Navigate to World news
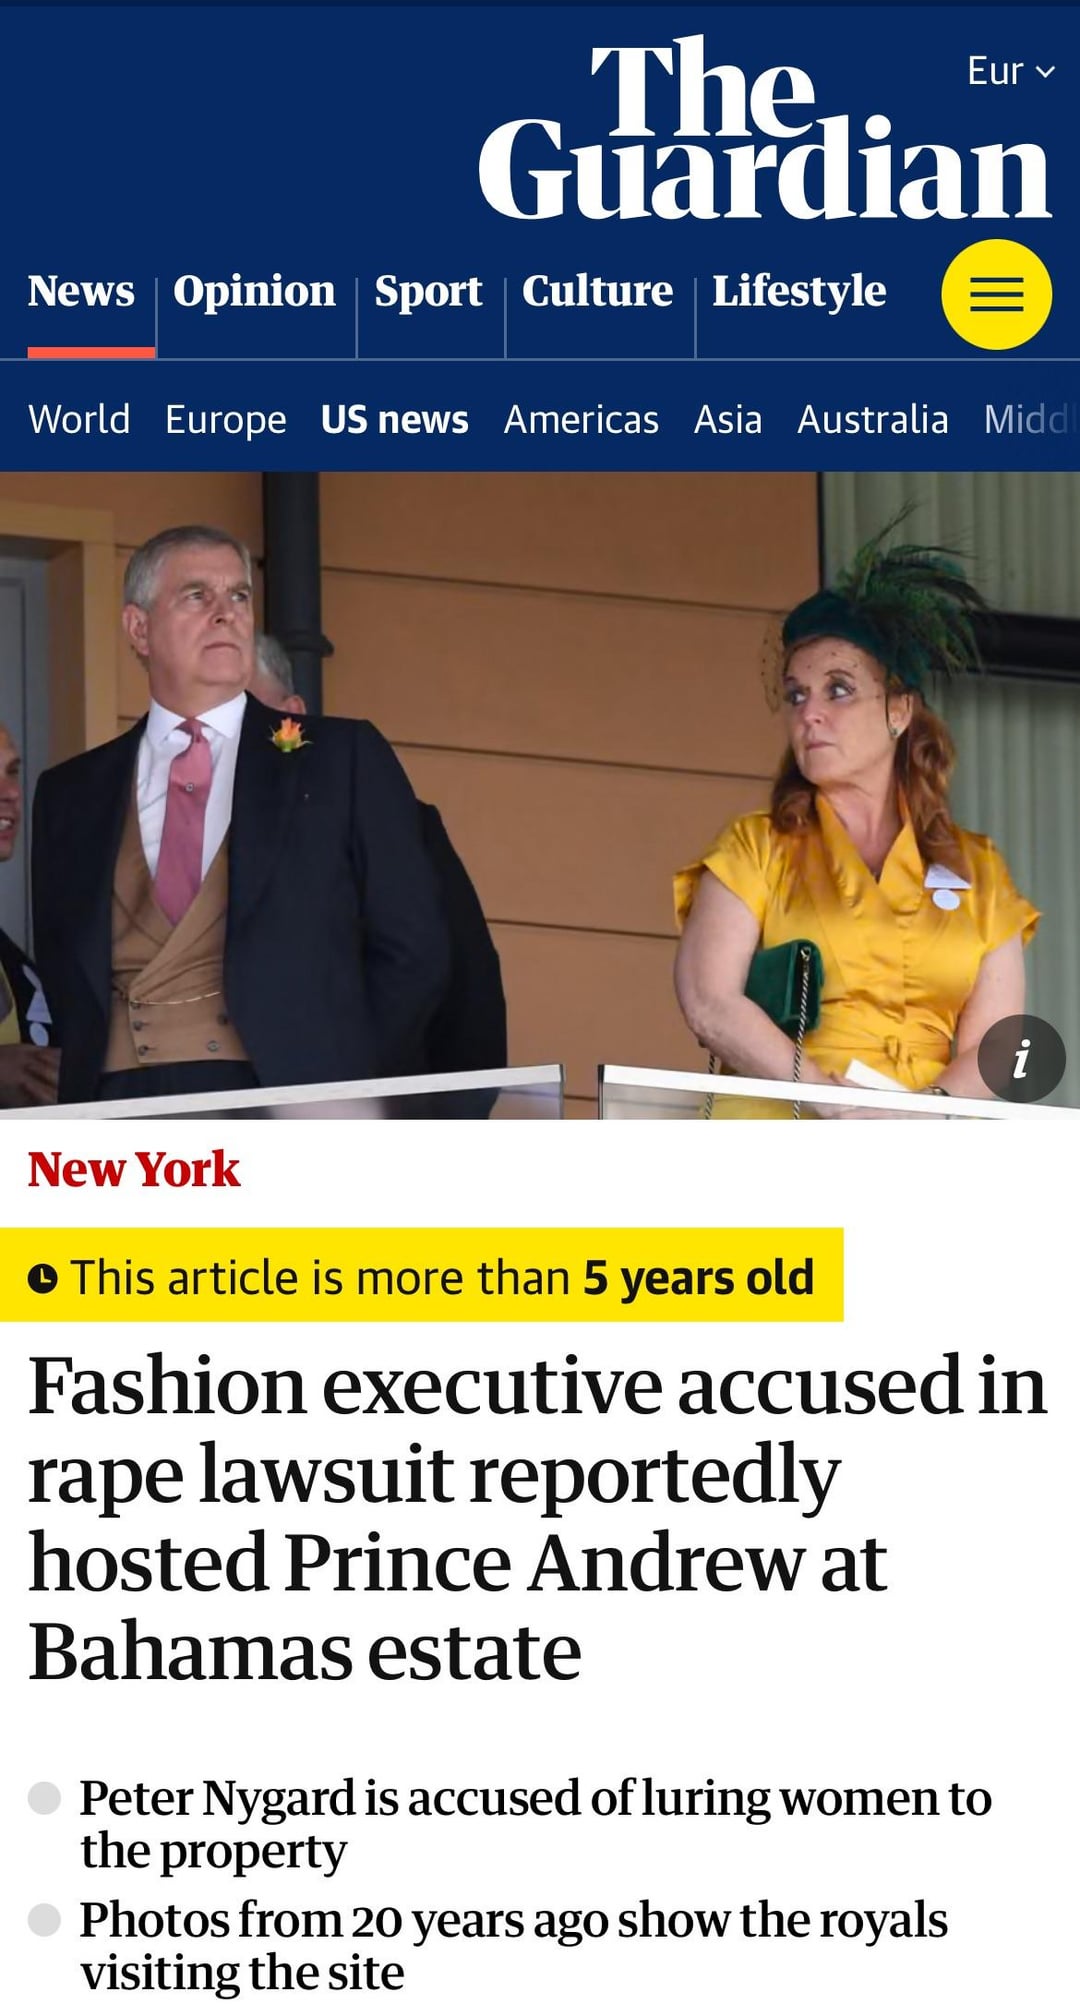This screenshot has height=2004, width=1080. (79, 419)
